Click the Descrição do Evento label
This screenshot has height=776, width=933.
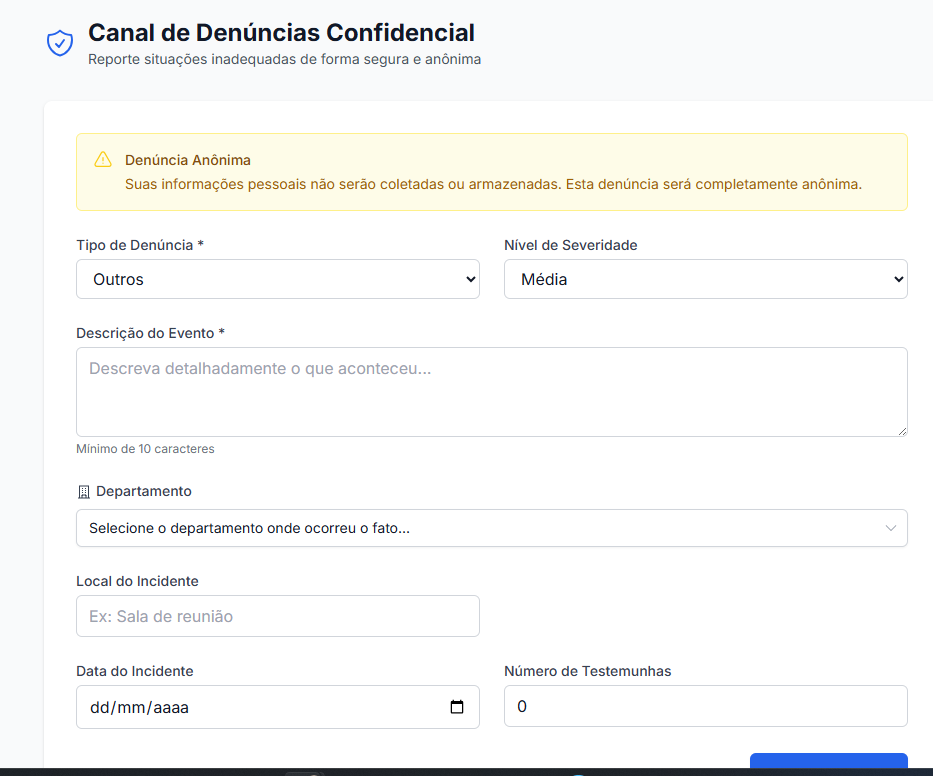[148, 333]
